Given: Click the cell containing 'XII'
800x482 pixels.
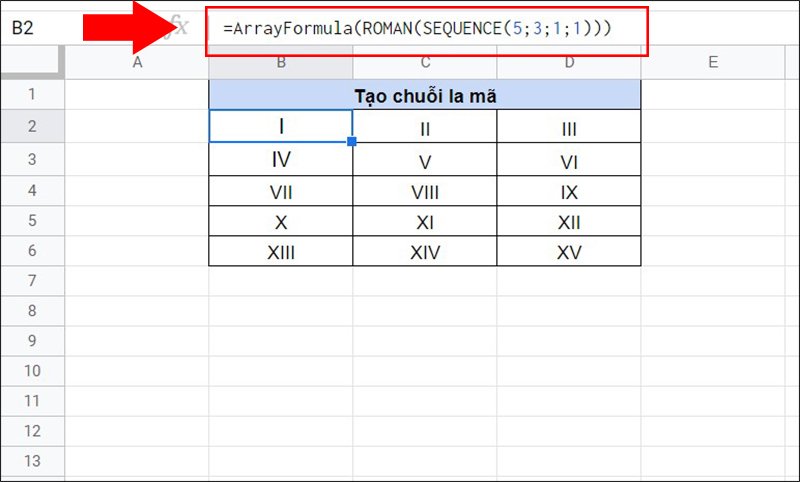Looking at the screenshot, I should click(569, 221).
